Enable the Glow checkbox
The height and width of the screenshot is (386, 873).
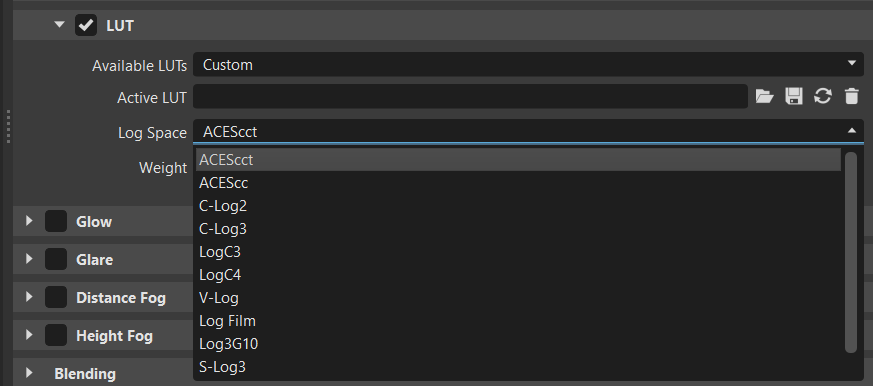[x=56, y=221]
